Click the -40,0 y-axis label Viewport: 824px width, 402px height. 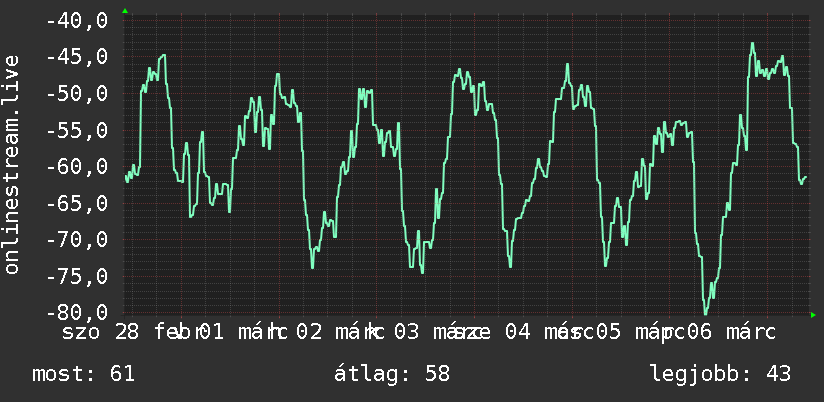[77, 22]
